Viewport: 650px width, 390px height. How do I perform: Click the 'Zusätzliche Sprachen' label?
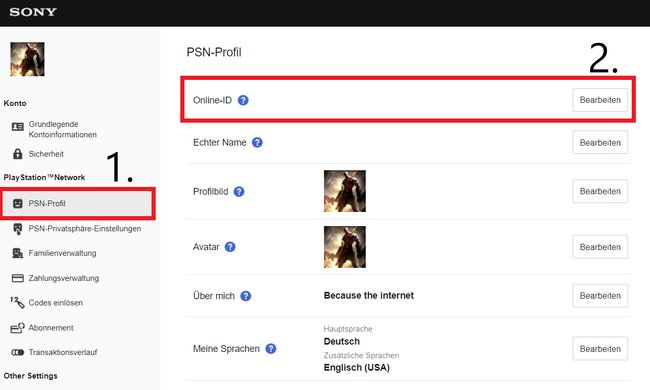coord(361,356)
